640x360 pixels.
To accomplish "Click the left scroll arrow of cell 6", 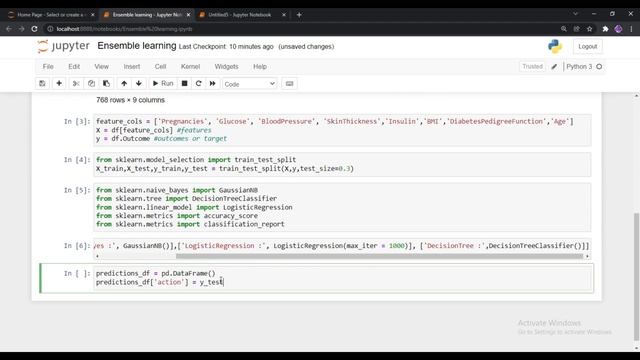I will (x=97, y=256).
